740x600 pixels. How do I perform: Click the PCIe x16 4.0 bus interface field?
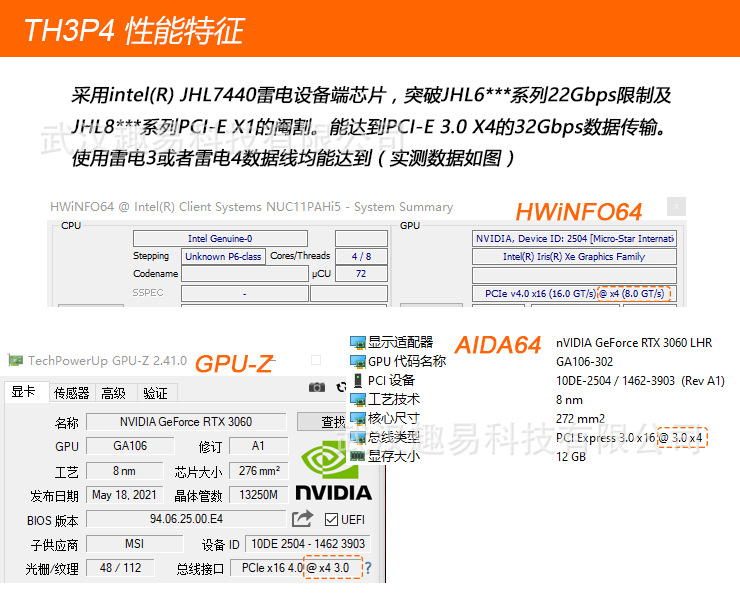click(295, 568)
